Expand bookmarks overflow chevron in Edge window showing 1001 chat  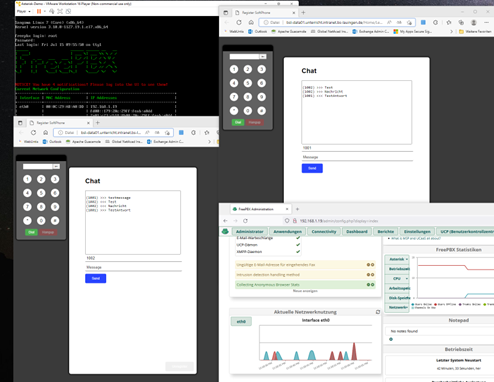451,31
